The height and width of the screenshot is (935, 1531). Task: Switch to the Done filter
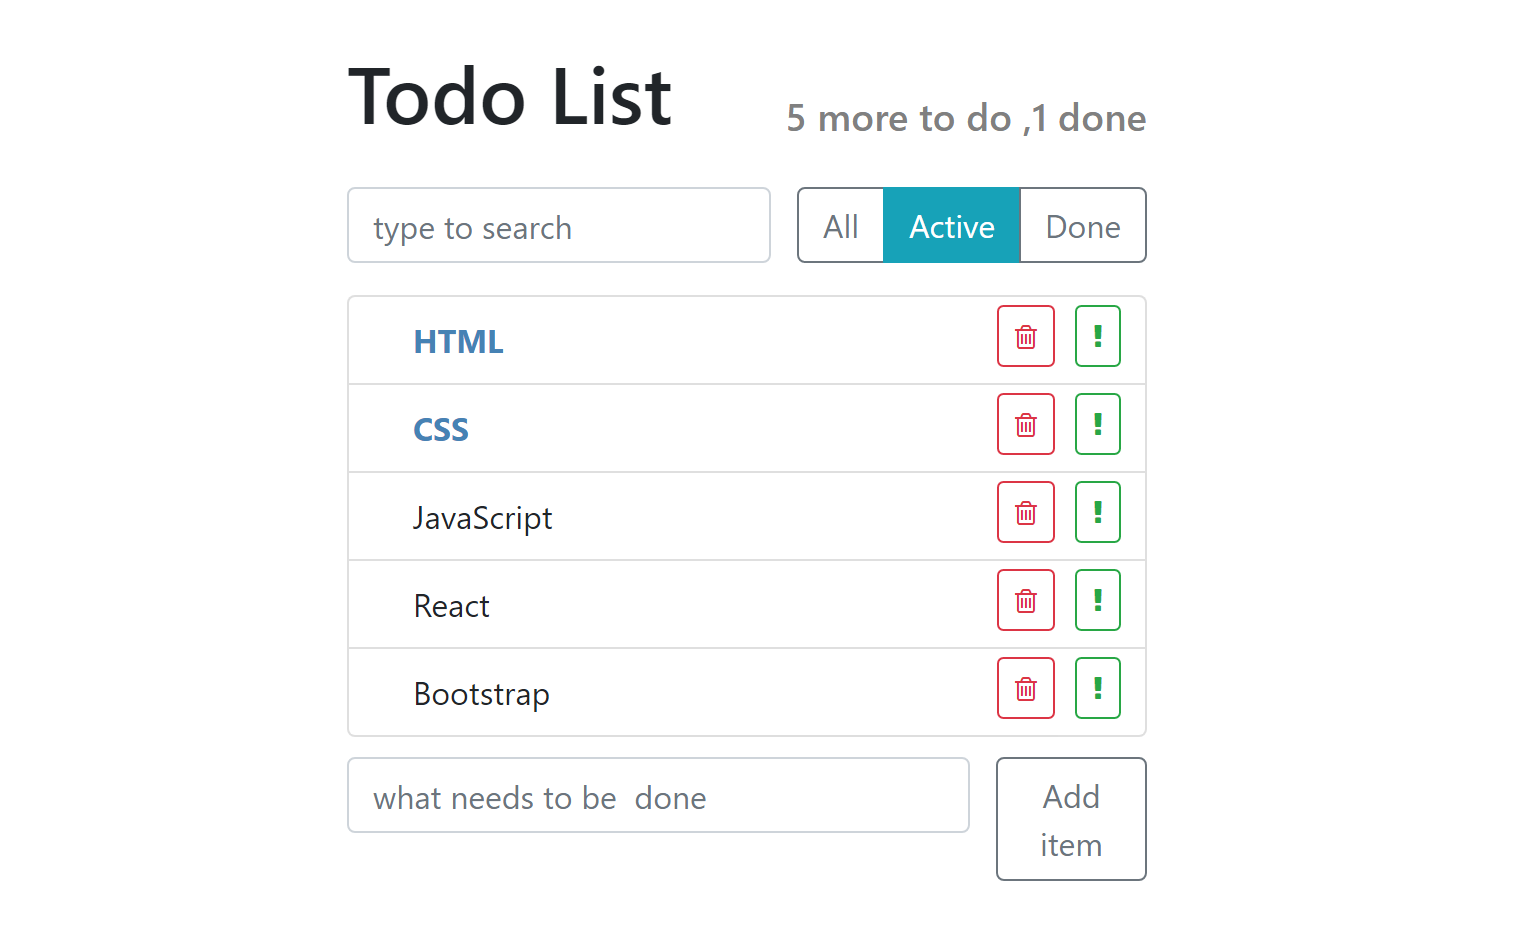point(1082,226)
